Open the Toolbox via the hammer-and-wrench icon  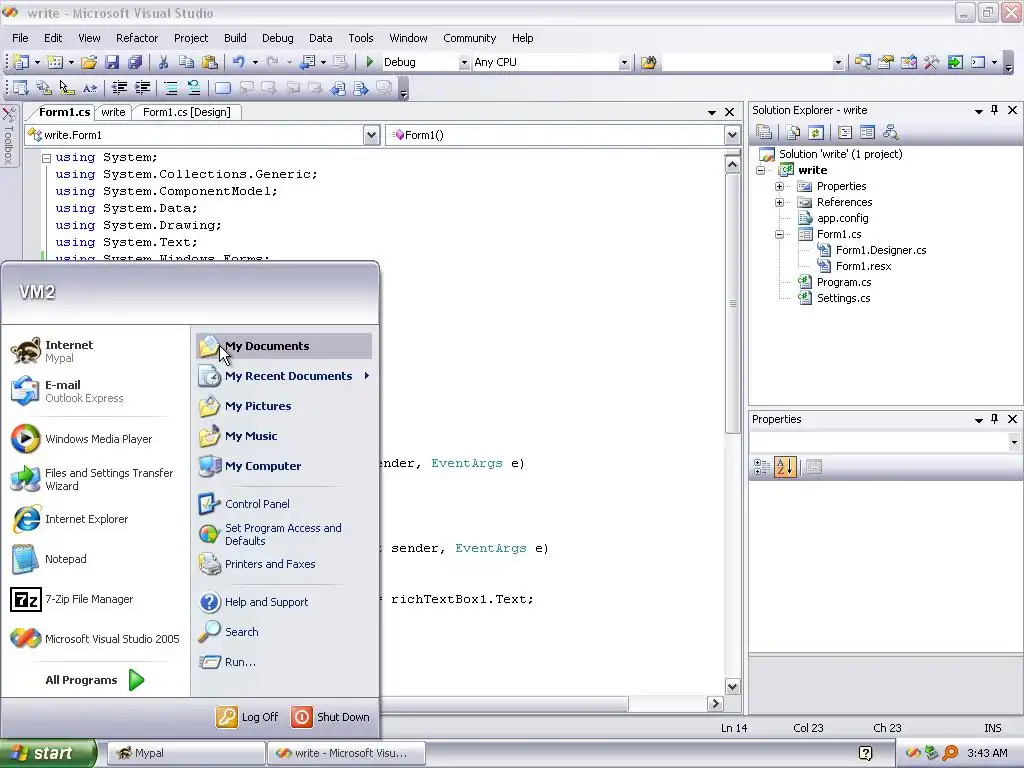[931, 62]
